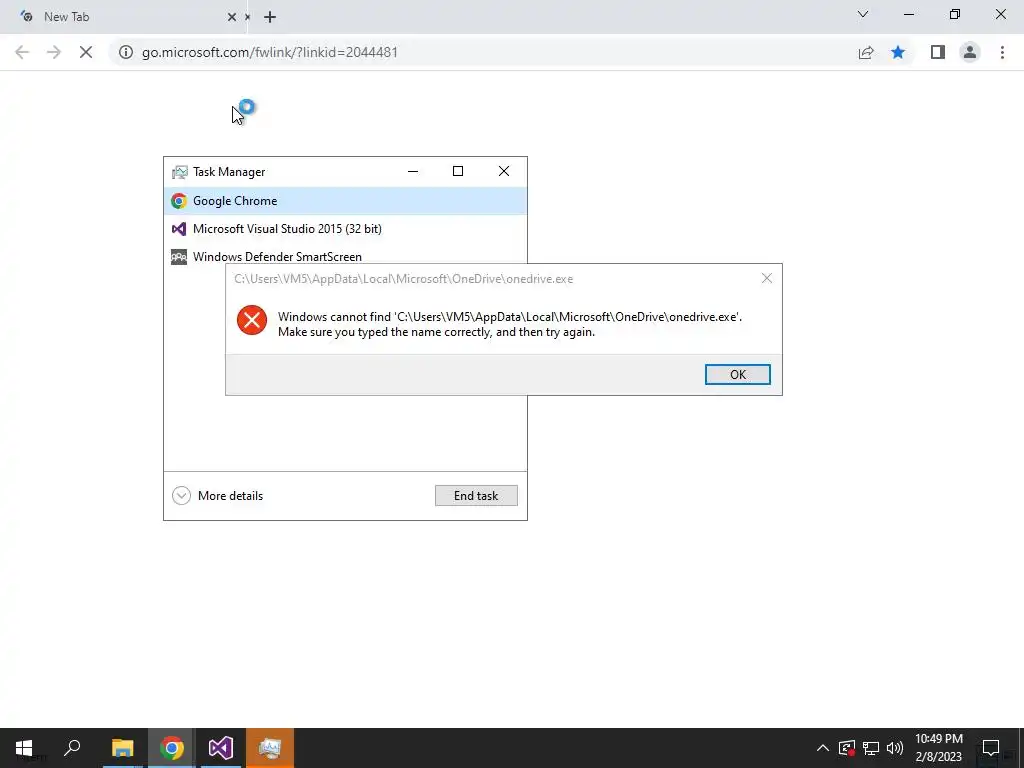Close the New Tab tab
The image size is (1024, 768).
[x=232, y=17]
